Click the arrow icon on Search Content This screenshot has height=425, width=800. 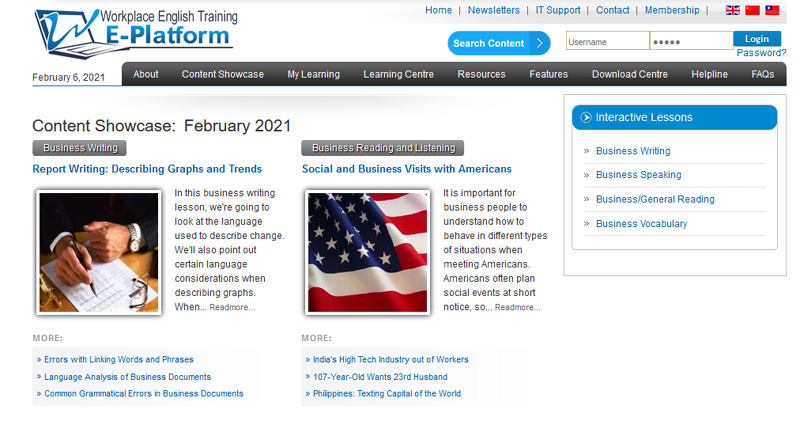540,43
